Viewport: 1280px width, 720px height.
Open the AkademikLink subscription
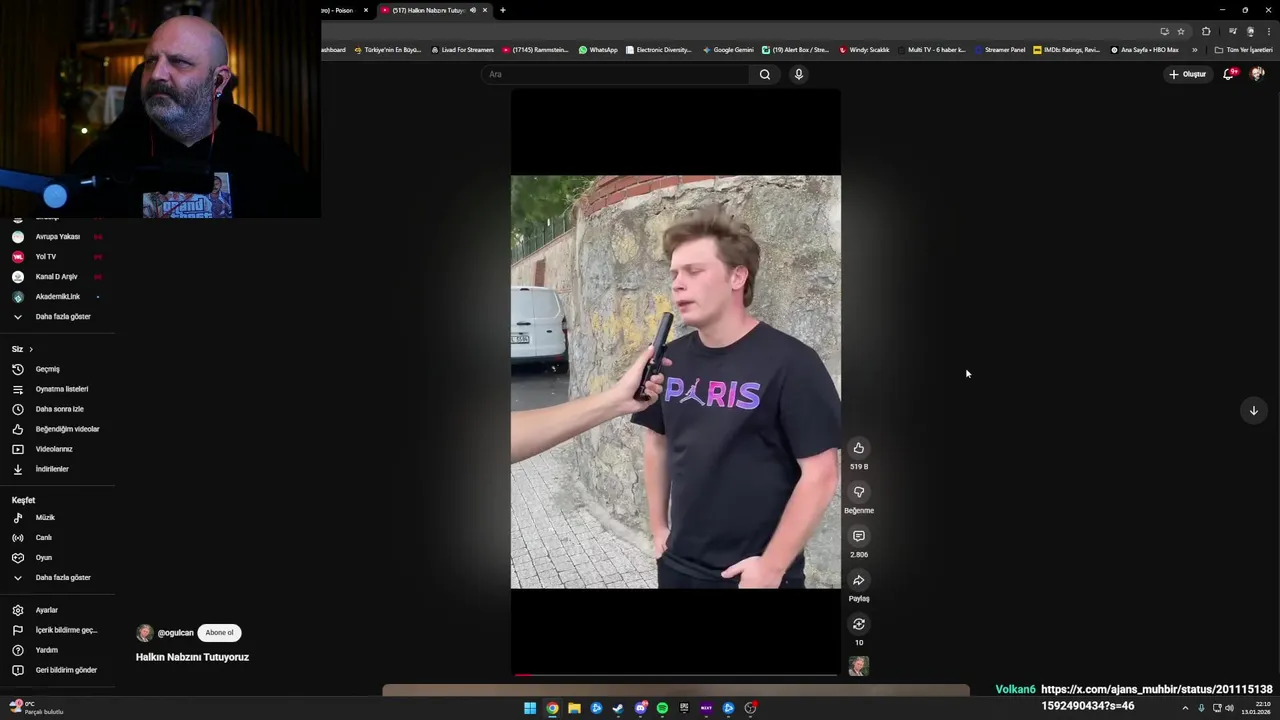click(x=57, y=297)
